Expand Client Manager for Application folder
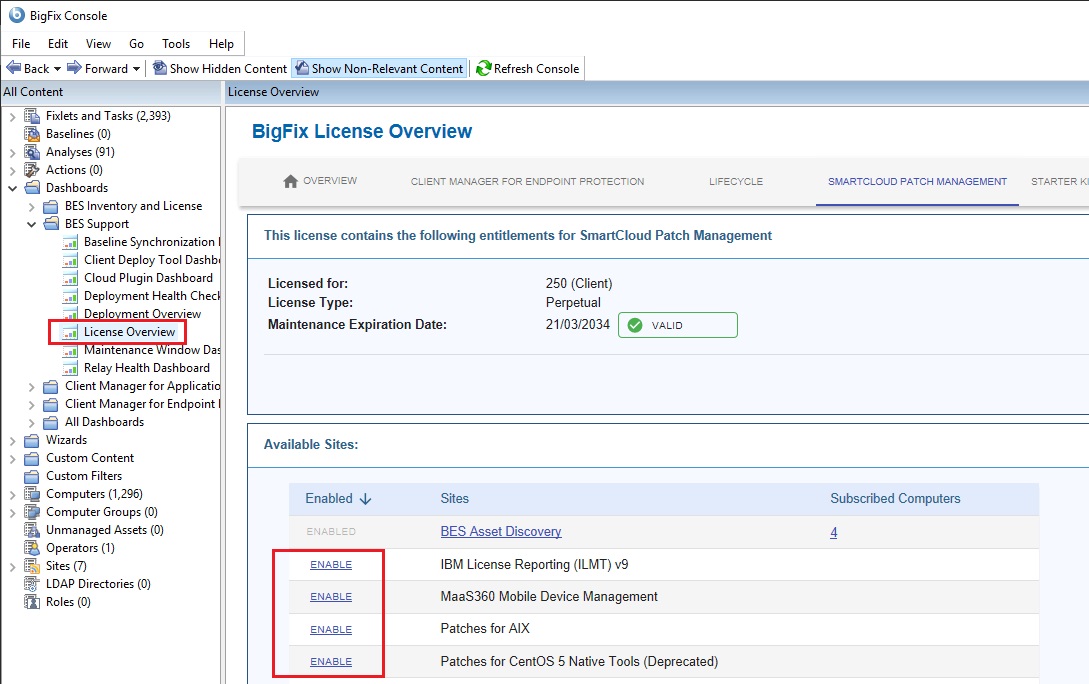1089x684 pixels. click(x=31, y=387)
